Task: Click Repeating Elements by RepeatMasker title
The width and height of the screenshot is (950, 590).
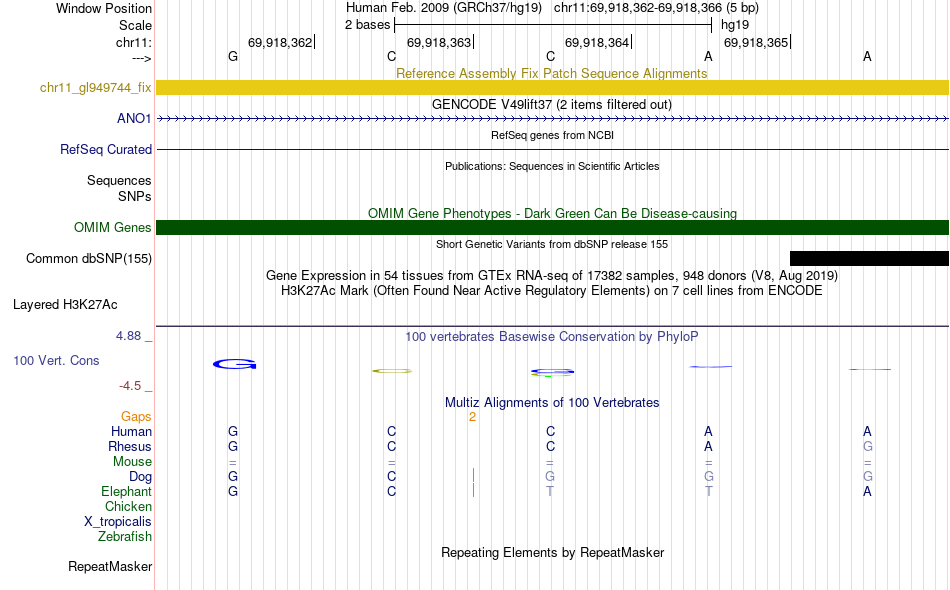Action: tap(553, 553)
